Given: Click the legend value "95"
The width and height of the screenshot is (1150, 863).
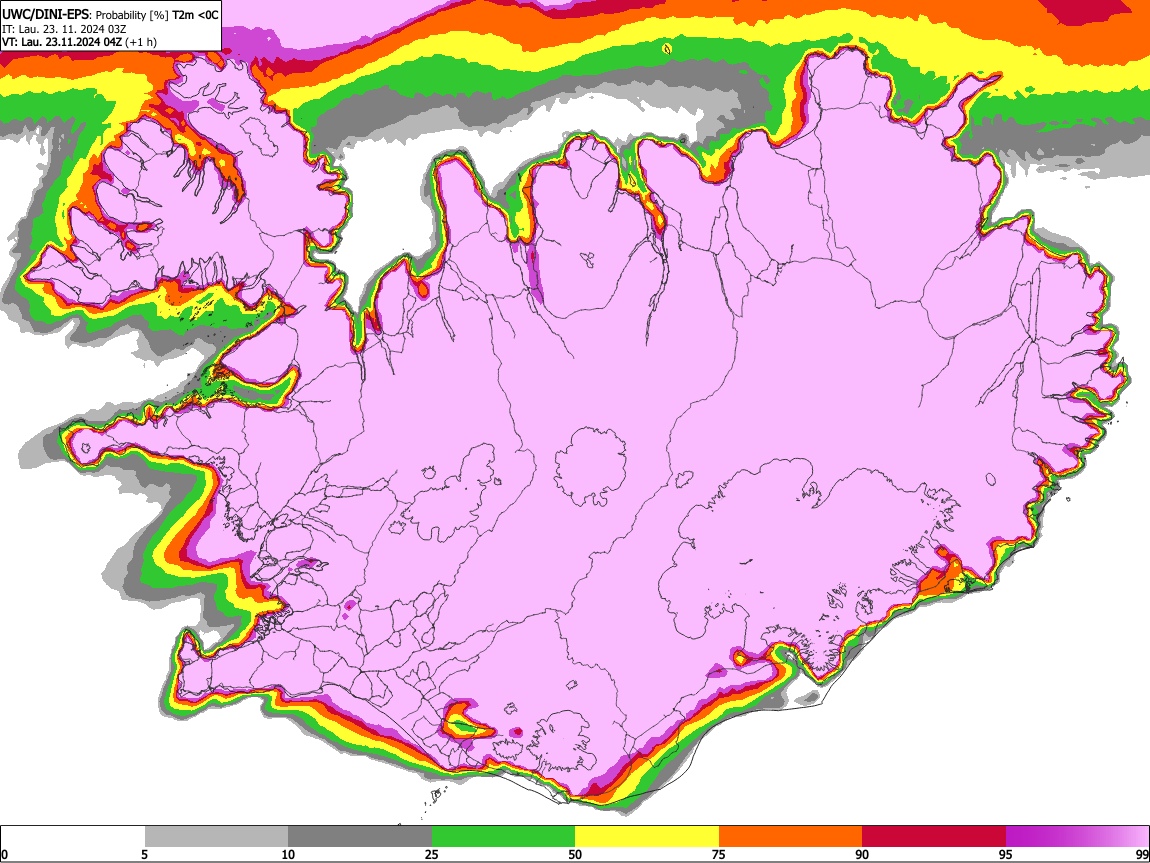Looking at the screenshot, I should [1006, 854].
